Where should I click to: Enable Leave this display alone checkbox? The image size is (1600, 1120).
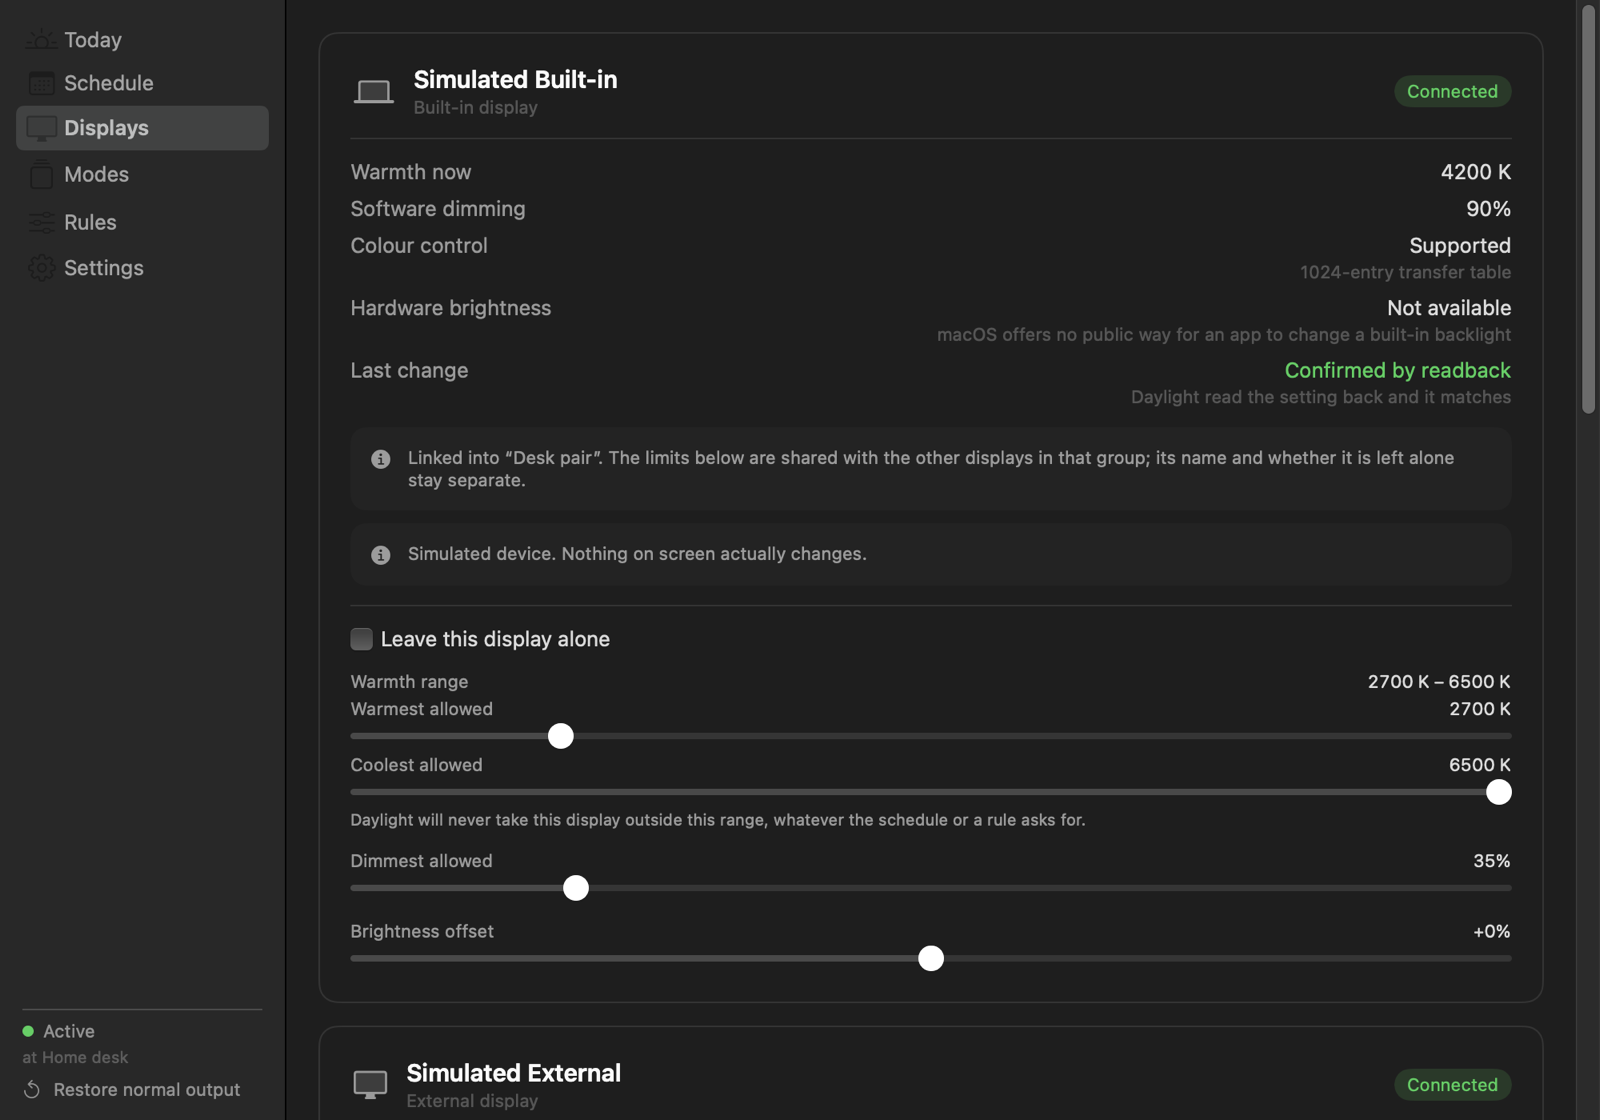click(x=361, y=639)
